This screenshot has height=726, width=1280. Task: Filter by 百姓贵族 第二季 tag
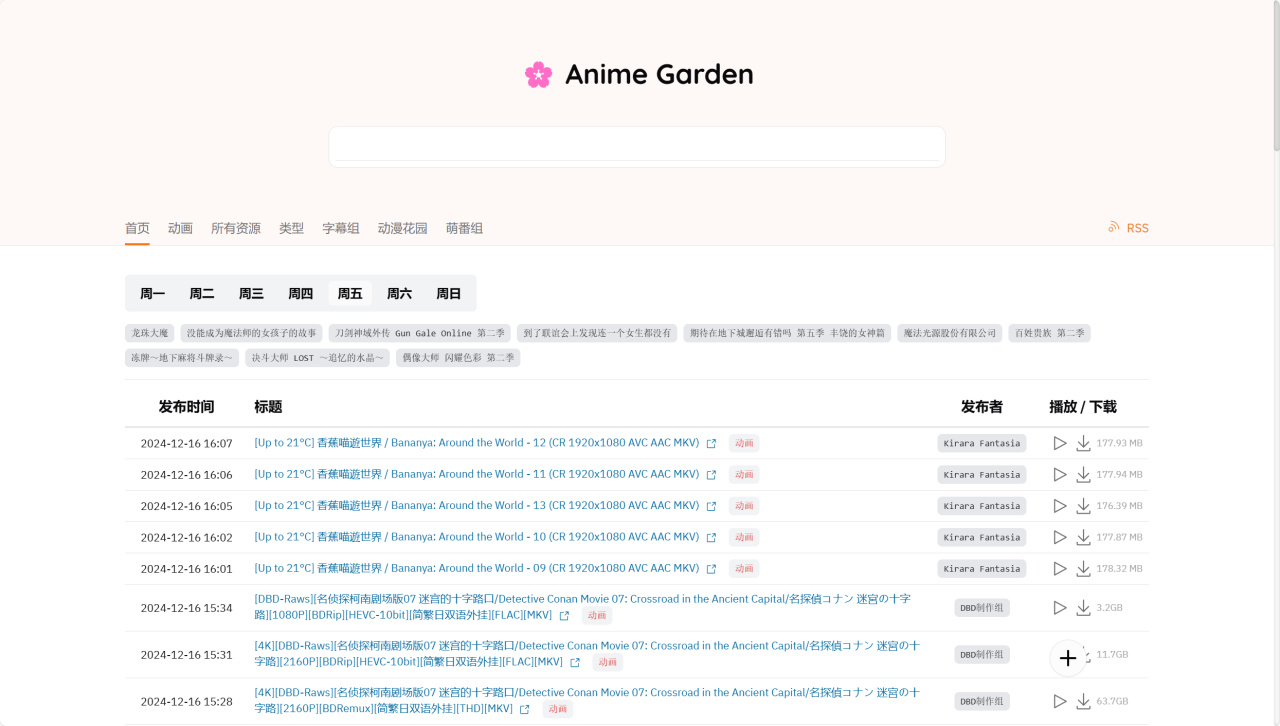tap(1049, 333)
